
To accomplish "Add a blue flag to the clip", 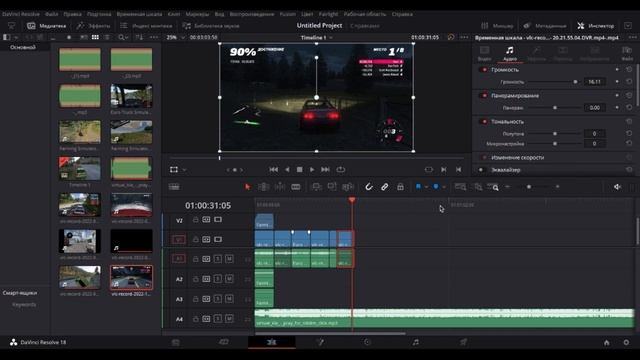I will 418,187.
